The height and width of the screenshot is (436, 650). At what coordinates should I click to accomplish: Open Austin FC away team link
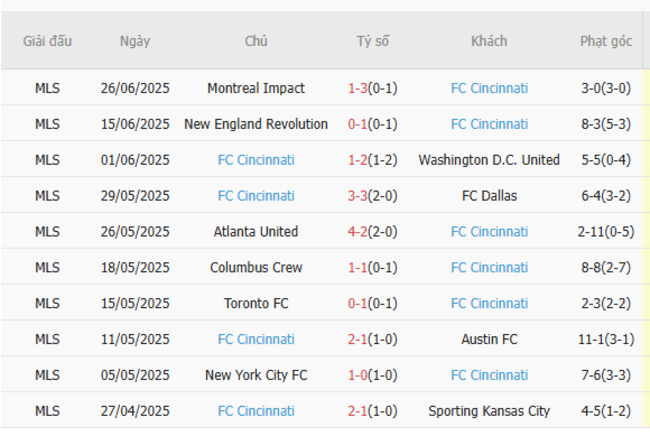click(489, 339)
